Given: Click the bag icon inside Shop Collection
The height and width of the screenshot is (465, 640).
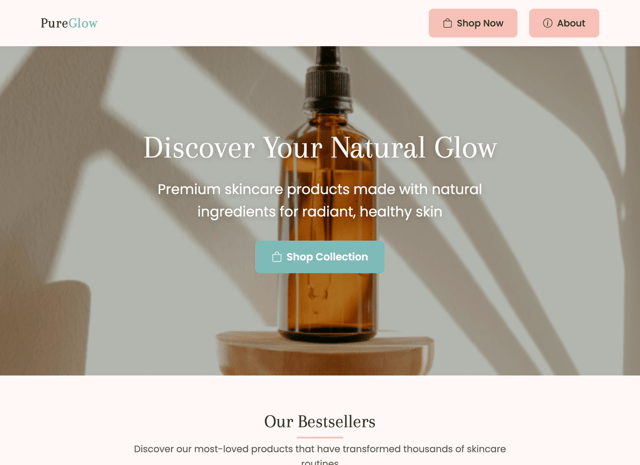Looking at the screenshot, I should [x=277, y=257].
